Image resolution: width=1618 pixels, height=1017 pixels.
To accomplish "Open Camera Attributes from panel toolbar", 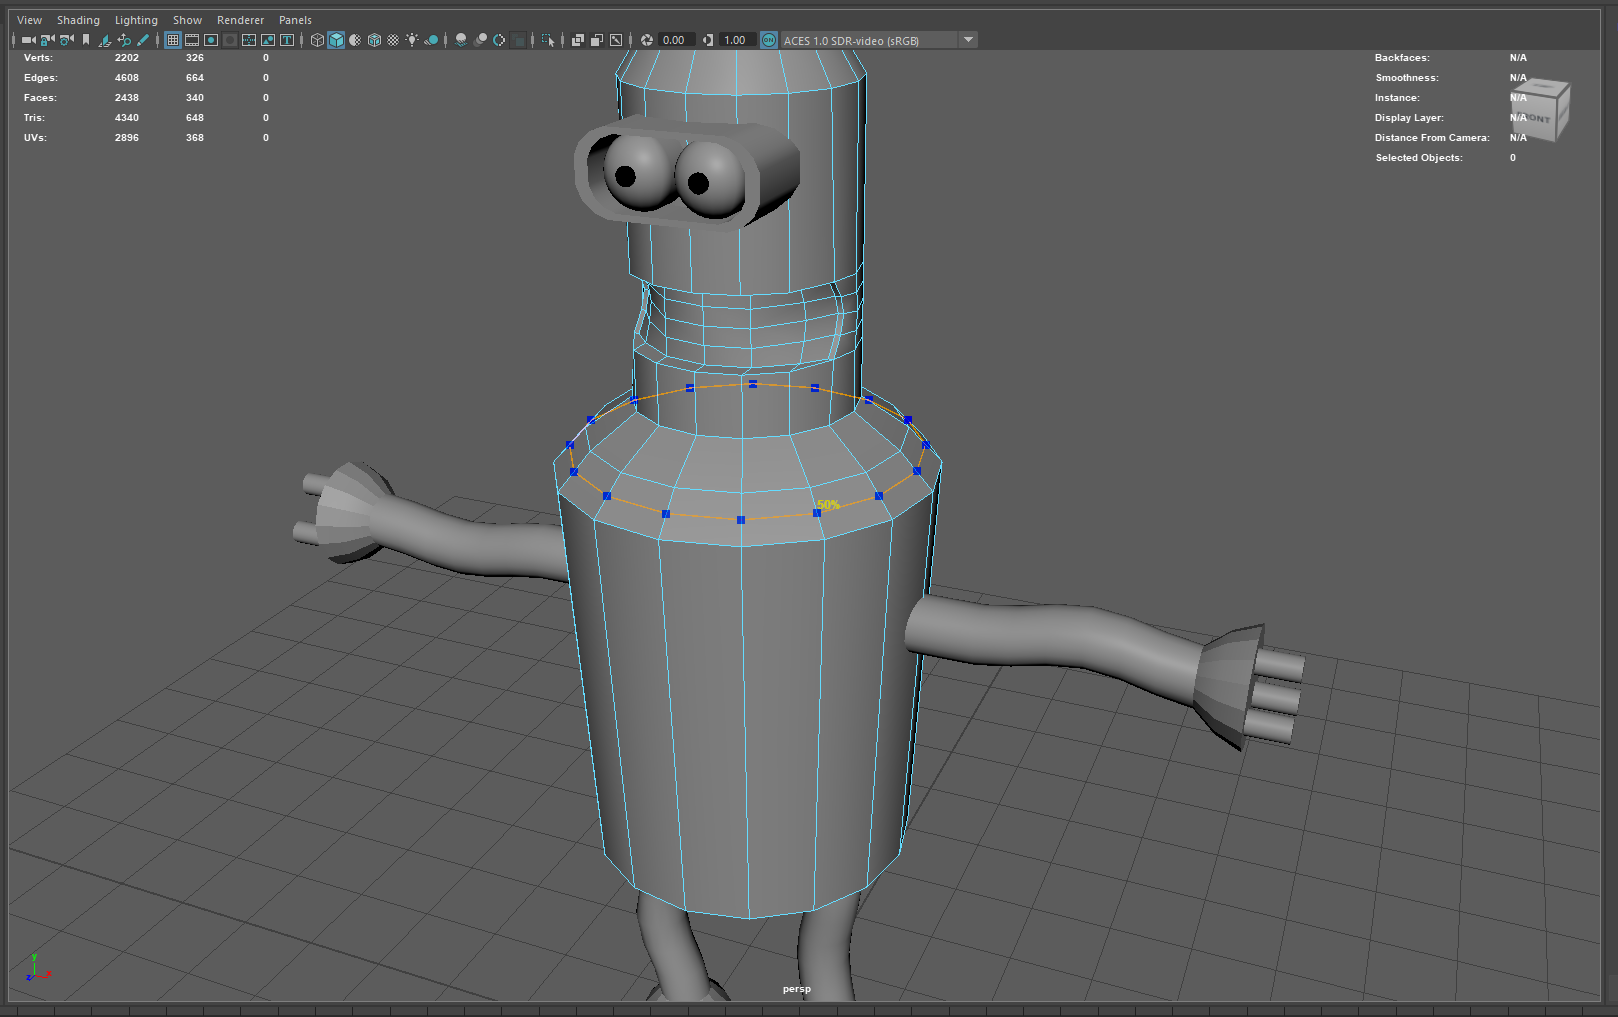I will click(66, 40).
